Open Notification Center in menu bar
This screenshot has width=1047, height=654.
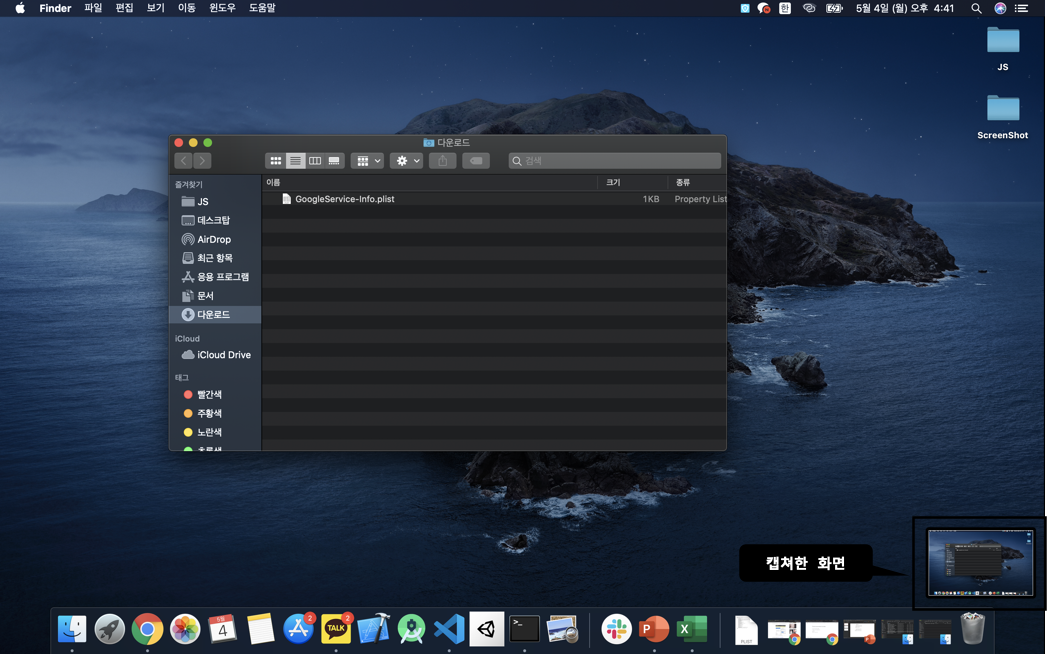[x=1022, y=8]
